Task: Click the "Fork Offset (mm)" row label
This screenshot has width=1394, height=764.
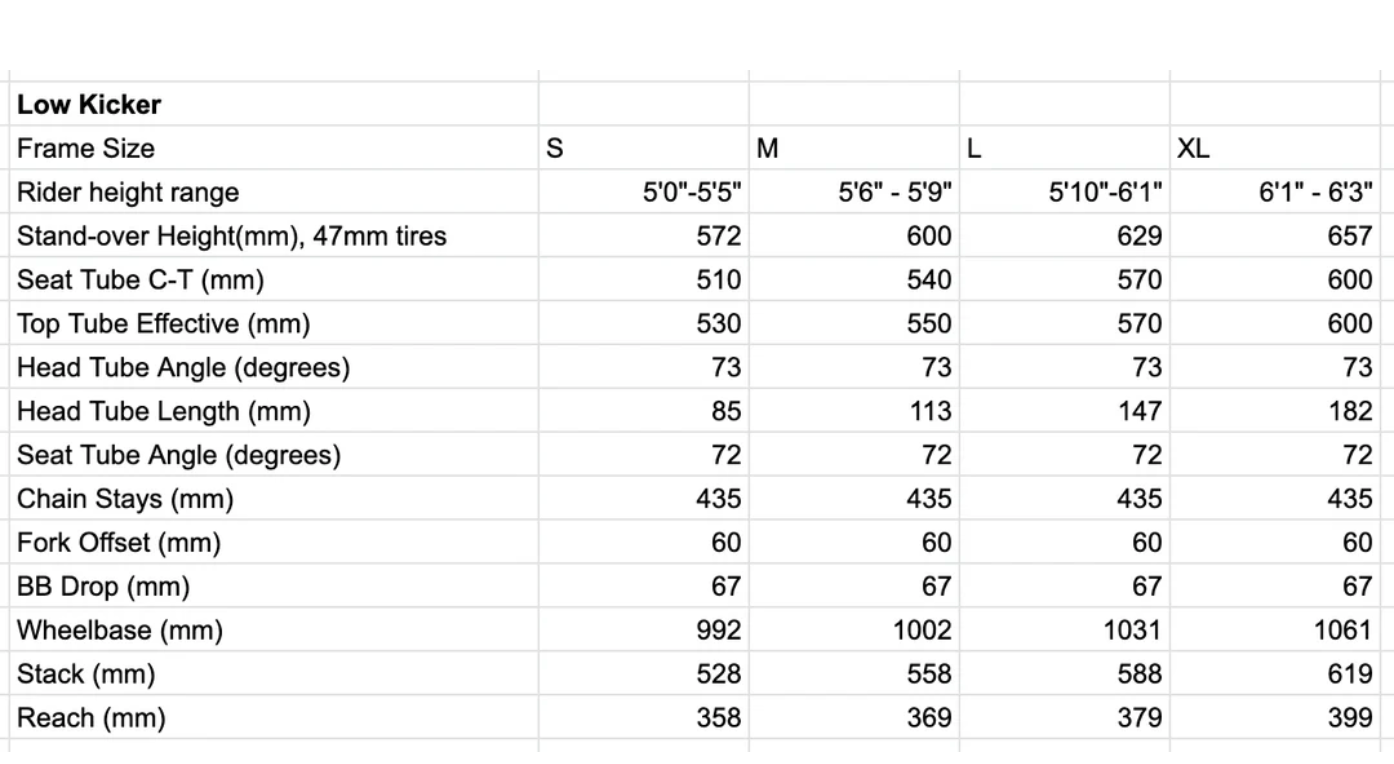Action: [x=119, y=543]
